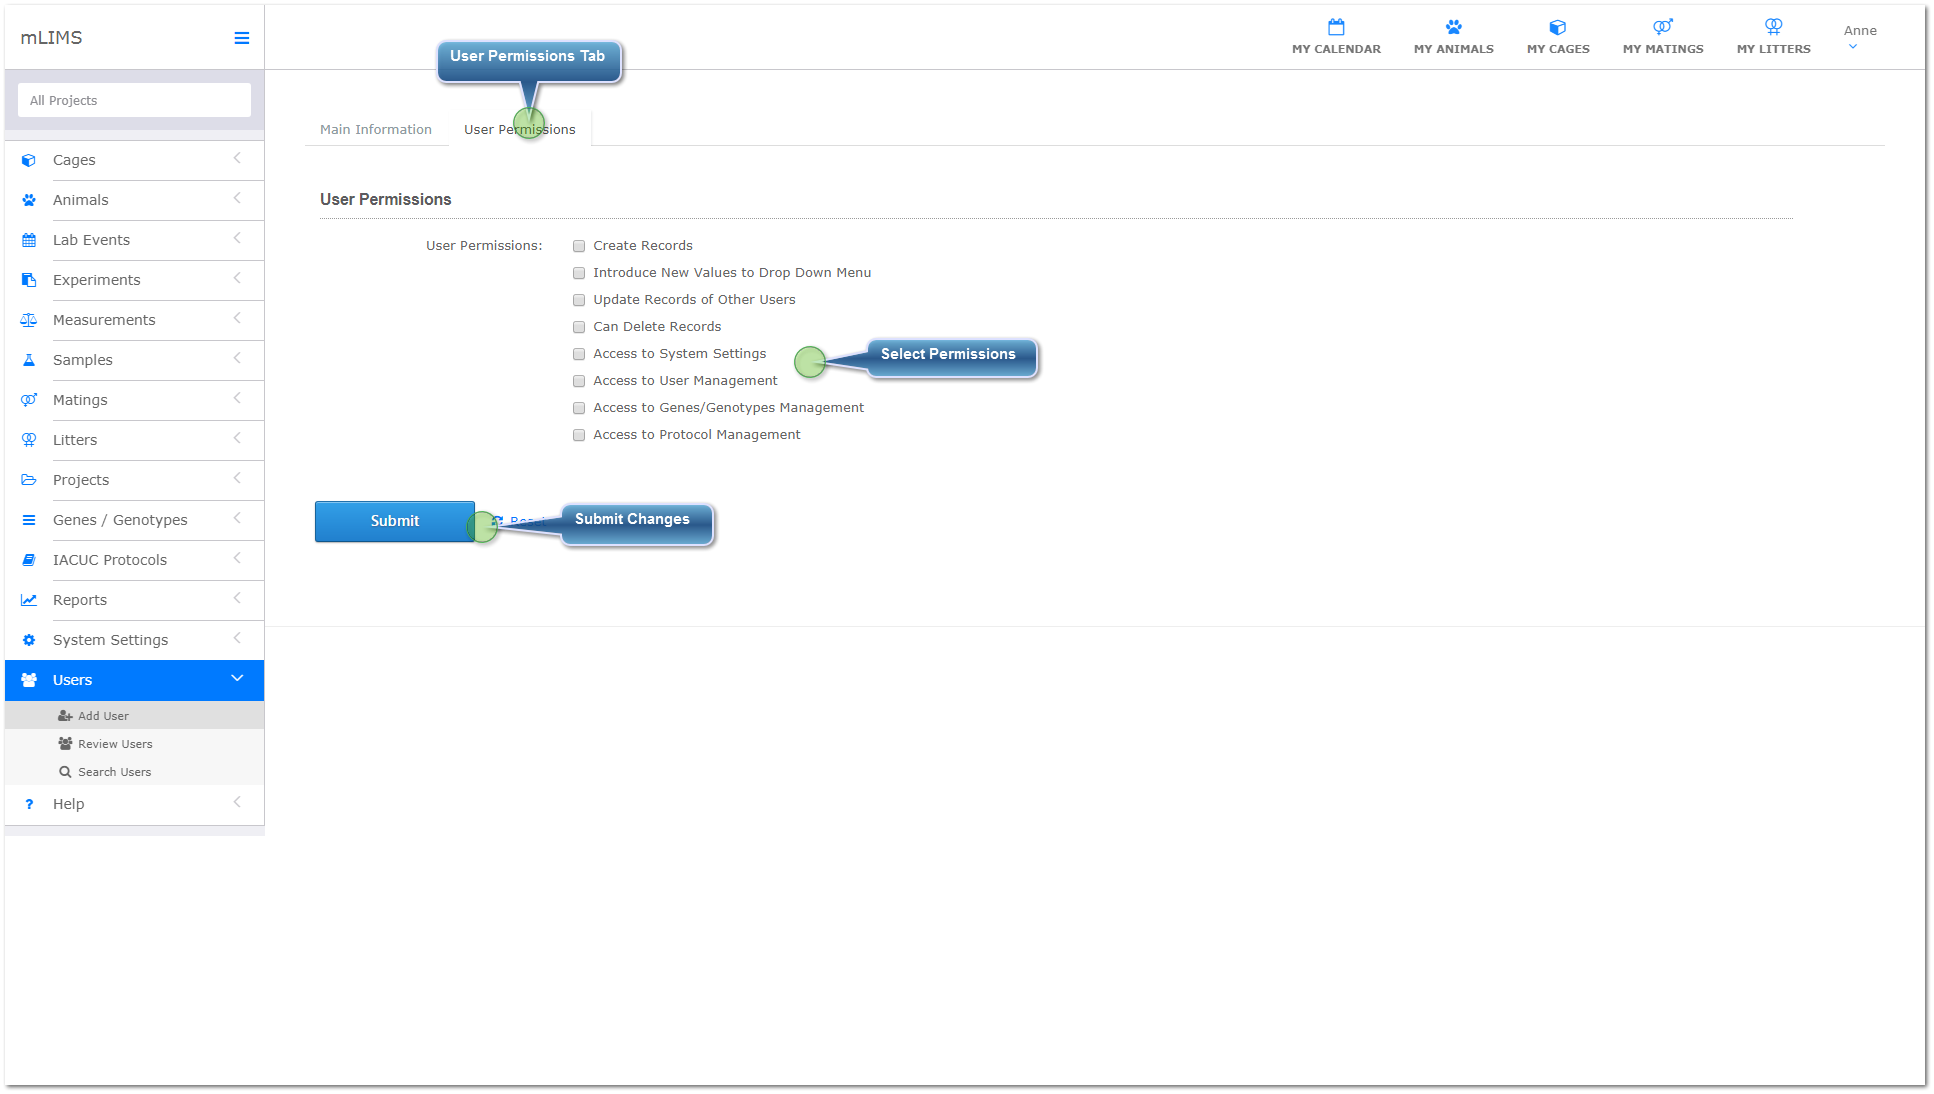
Task: Click the Users sidebar icon
Action: [x=27, y=680]
